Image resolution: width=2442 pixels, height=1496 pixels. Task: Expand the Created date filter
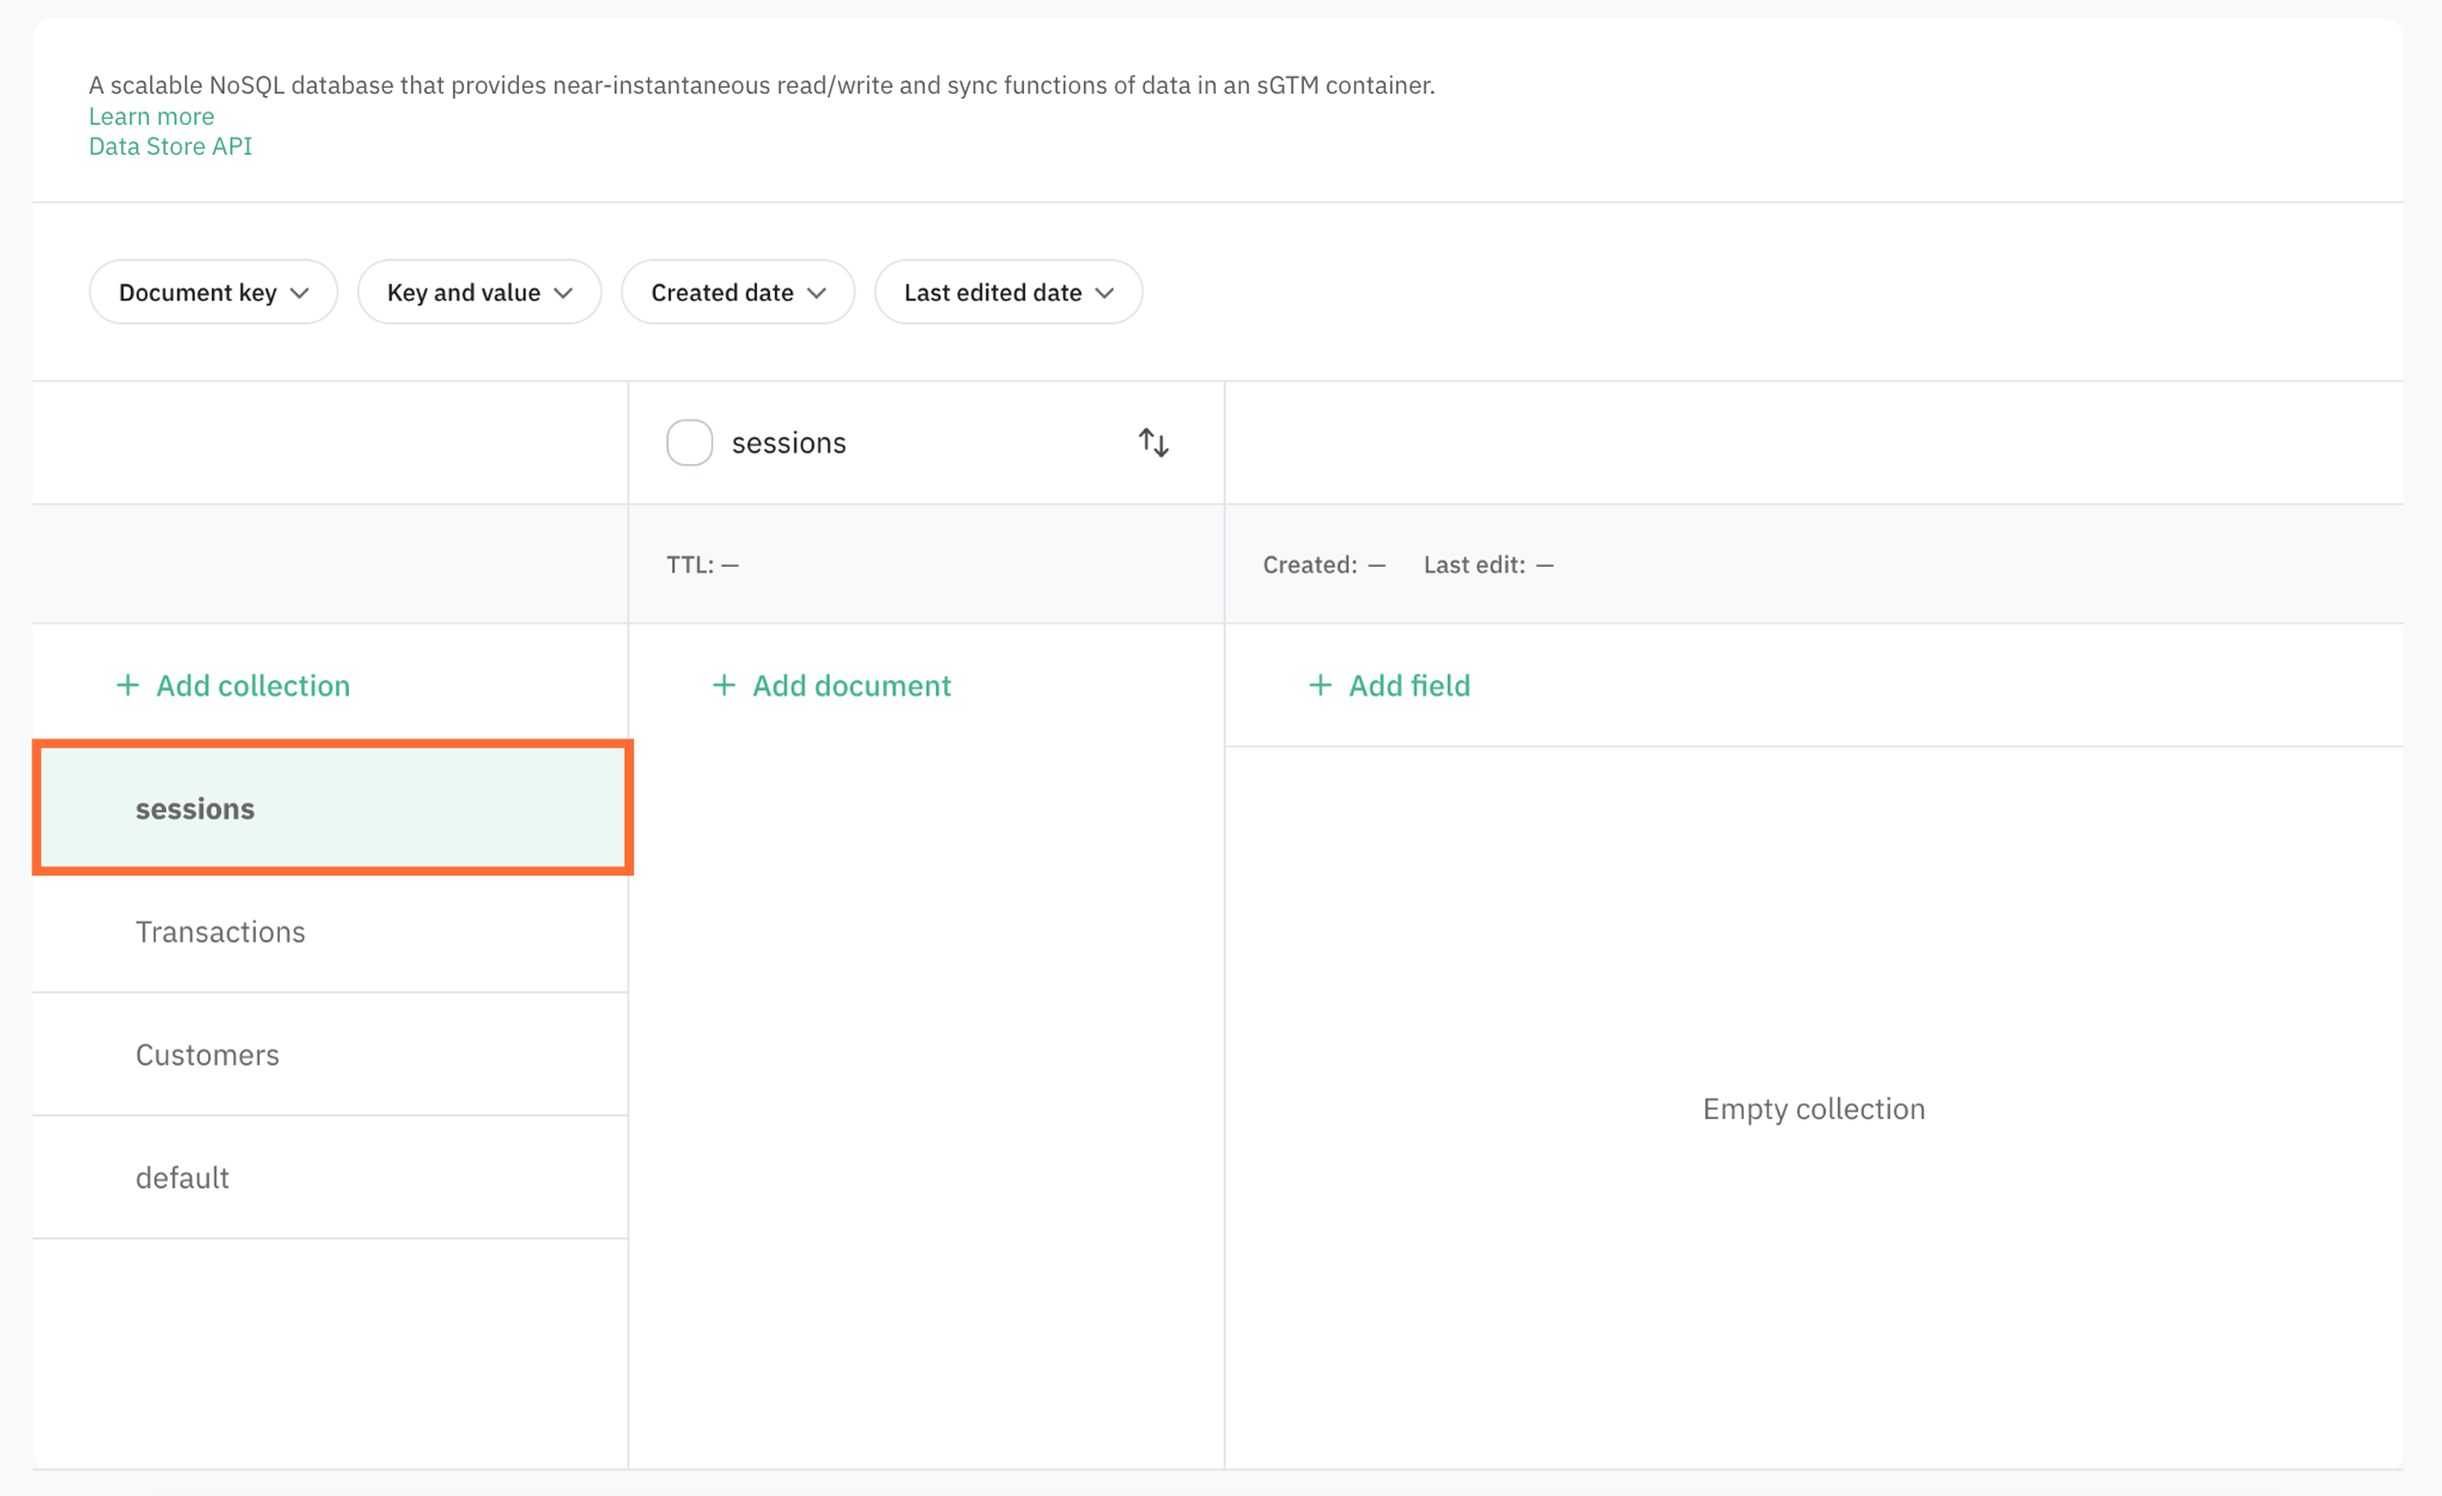click(x=738, y=292)
